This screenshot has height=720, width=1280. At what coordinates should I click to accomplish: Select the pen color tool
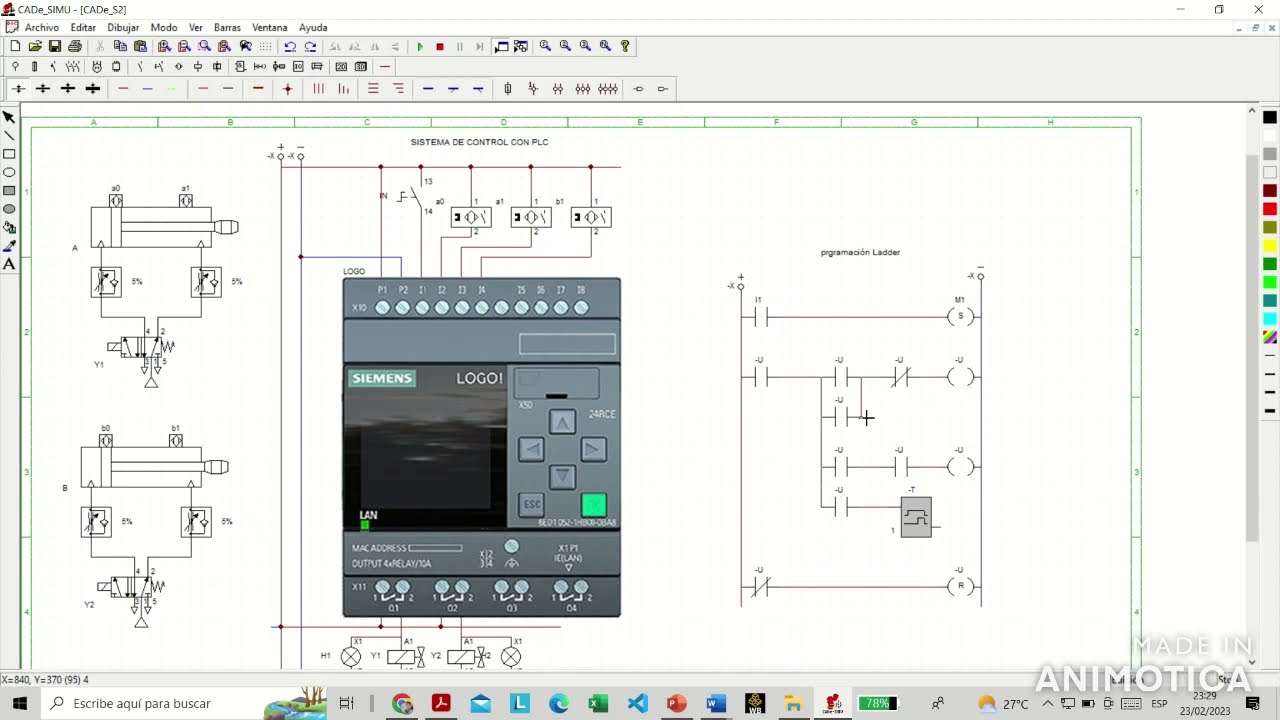[x=9, y=245]
